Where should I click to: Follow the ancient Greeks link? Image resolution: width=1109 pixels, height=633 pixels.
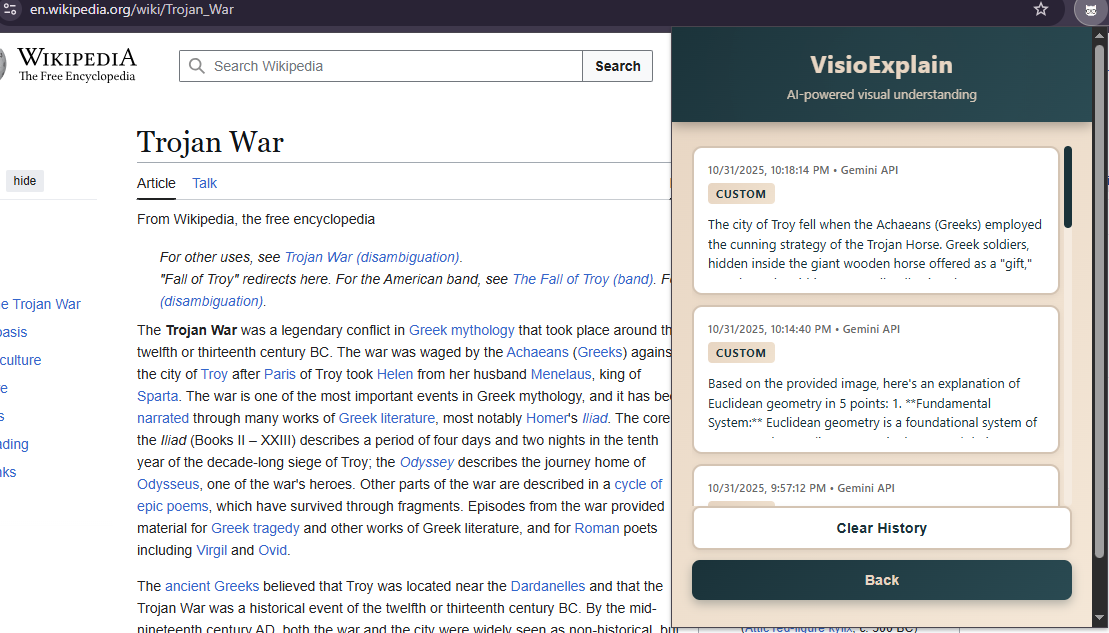(212, 586)
